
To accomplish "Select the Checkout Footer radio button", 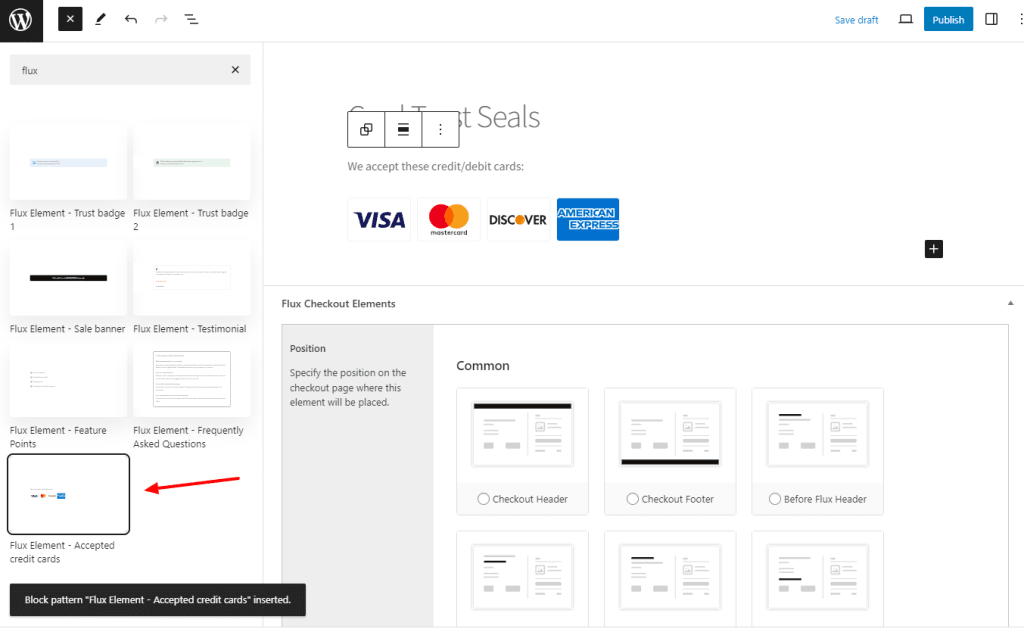I will coord(632,499).
